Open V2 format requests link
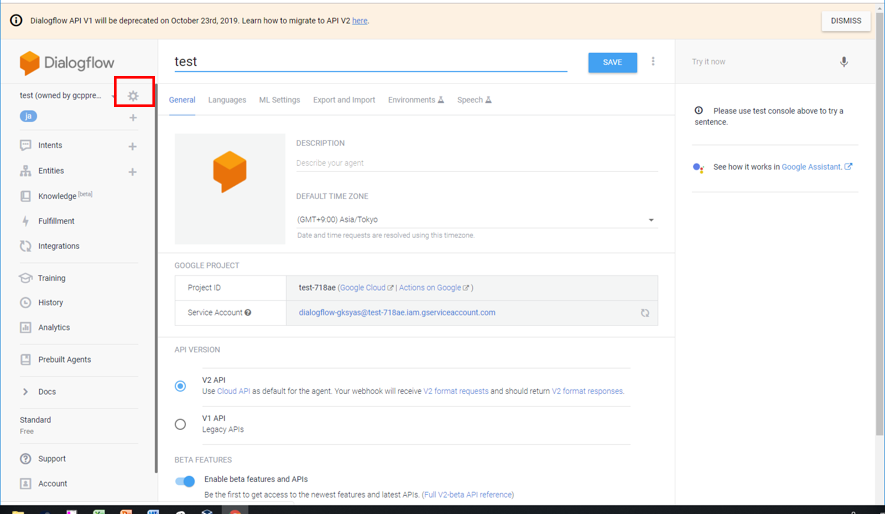The image size is (885, 514). [455, 391]
